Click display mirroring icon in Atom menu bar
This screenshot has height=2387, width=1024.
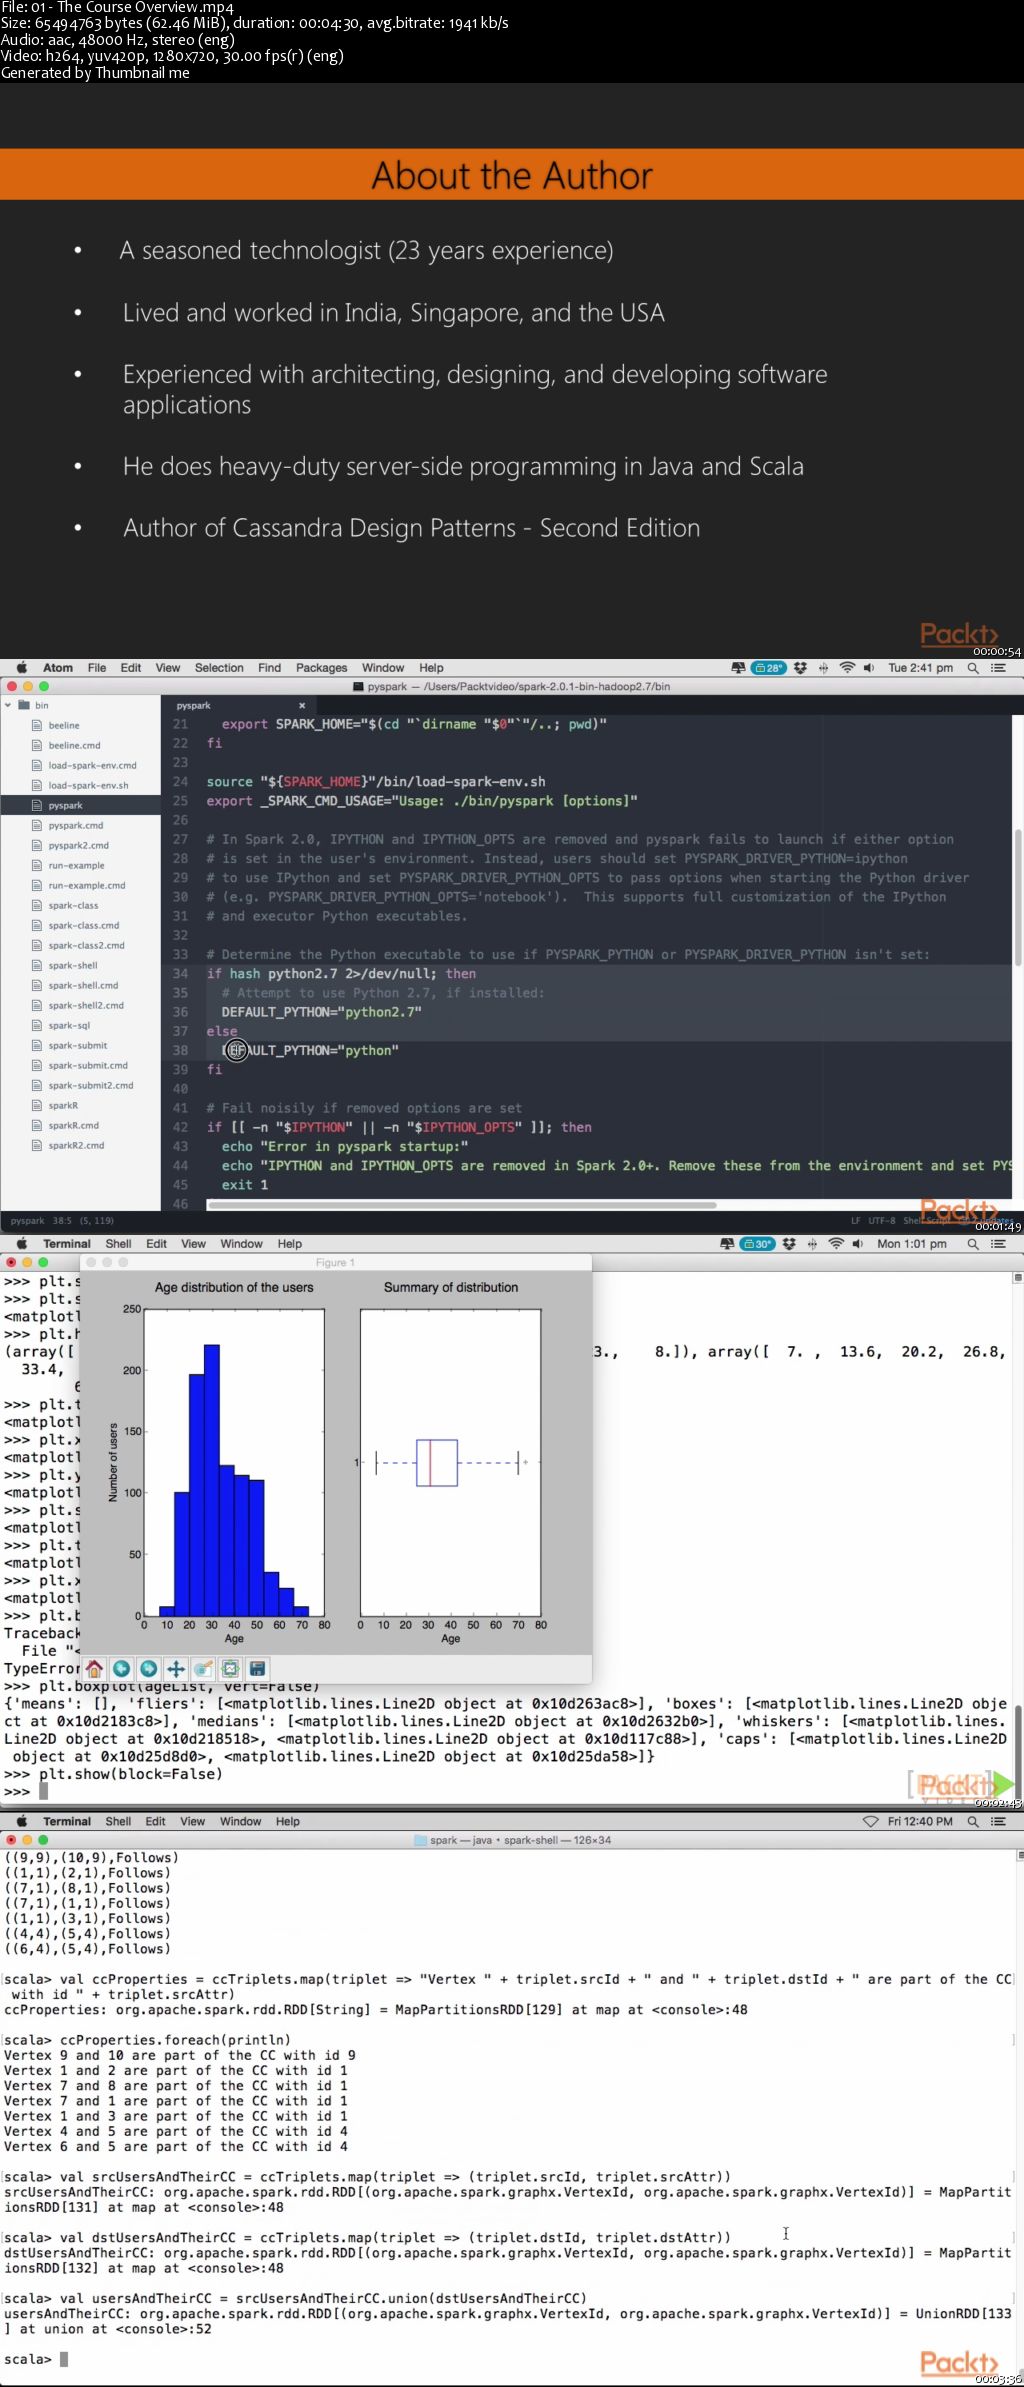click(x=738, y=668)
